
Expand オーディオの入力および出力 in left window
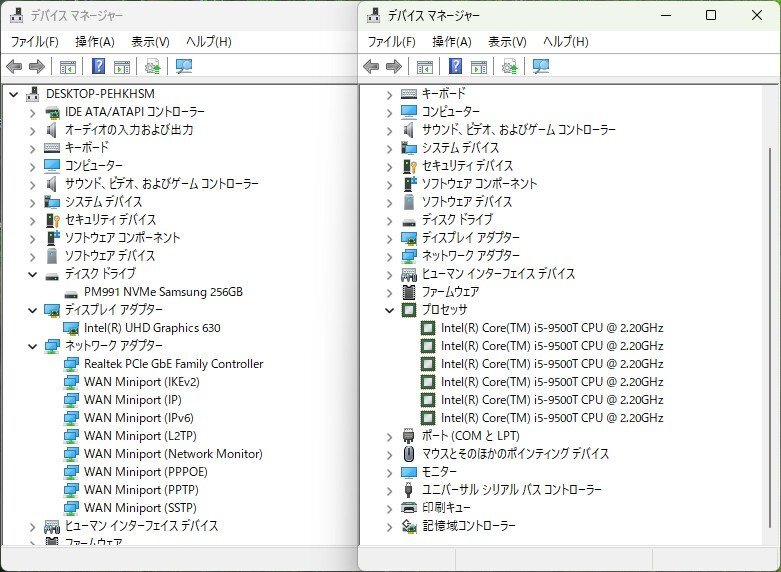pyautogui.click(x=32, y=131)
